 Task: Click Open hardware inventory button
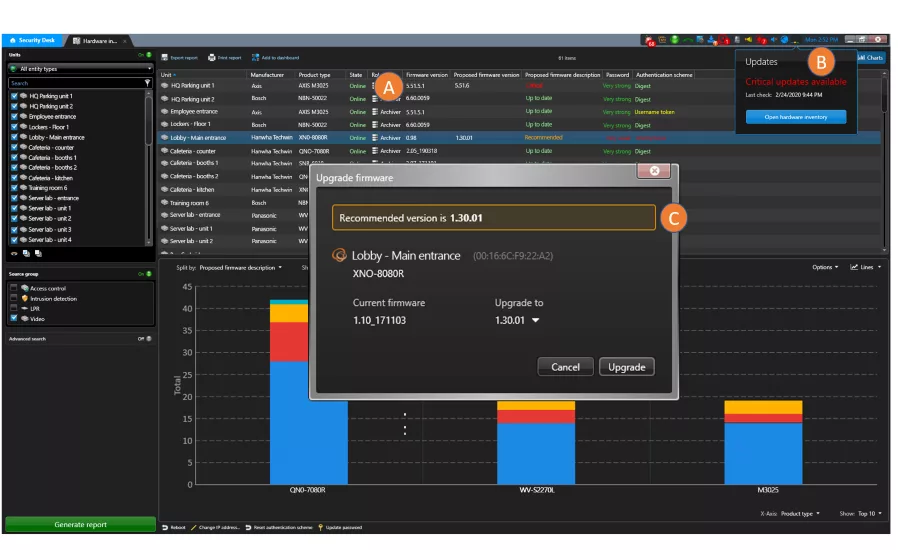(x=796, y=117)
